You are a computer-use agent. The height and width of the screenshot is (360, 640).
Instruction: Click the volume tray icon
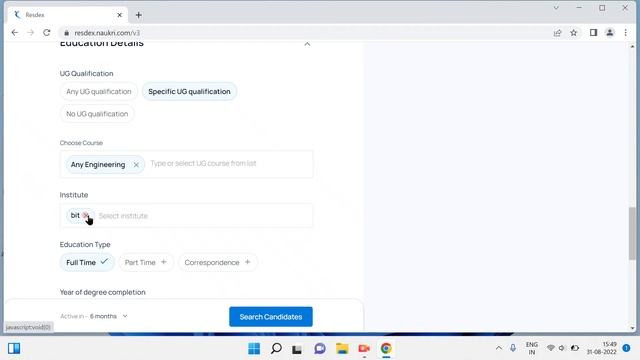click(562, 348)
